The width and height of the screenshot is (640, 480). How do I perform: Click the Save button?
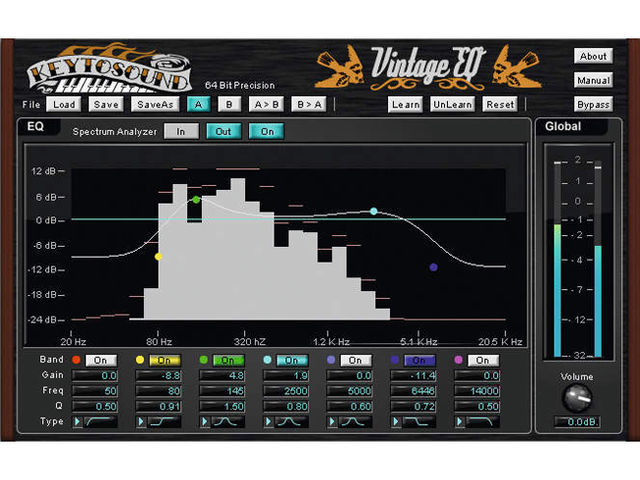[x=106, y=104]
